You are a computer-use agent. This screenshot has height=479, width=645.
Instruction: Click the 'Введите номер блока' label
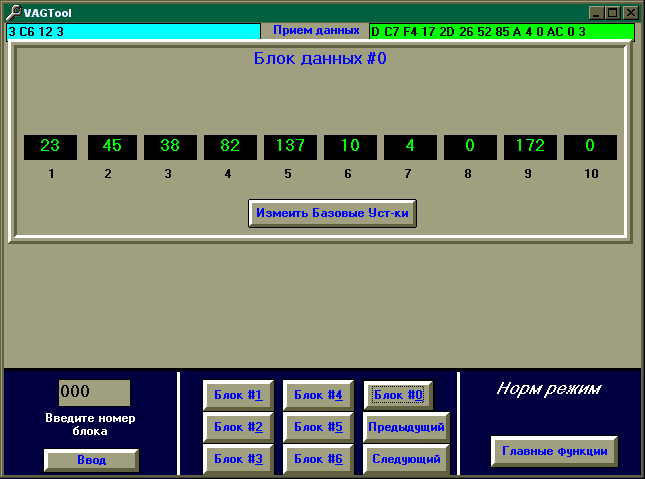coord(90,424)
